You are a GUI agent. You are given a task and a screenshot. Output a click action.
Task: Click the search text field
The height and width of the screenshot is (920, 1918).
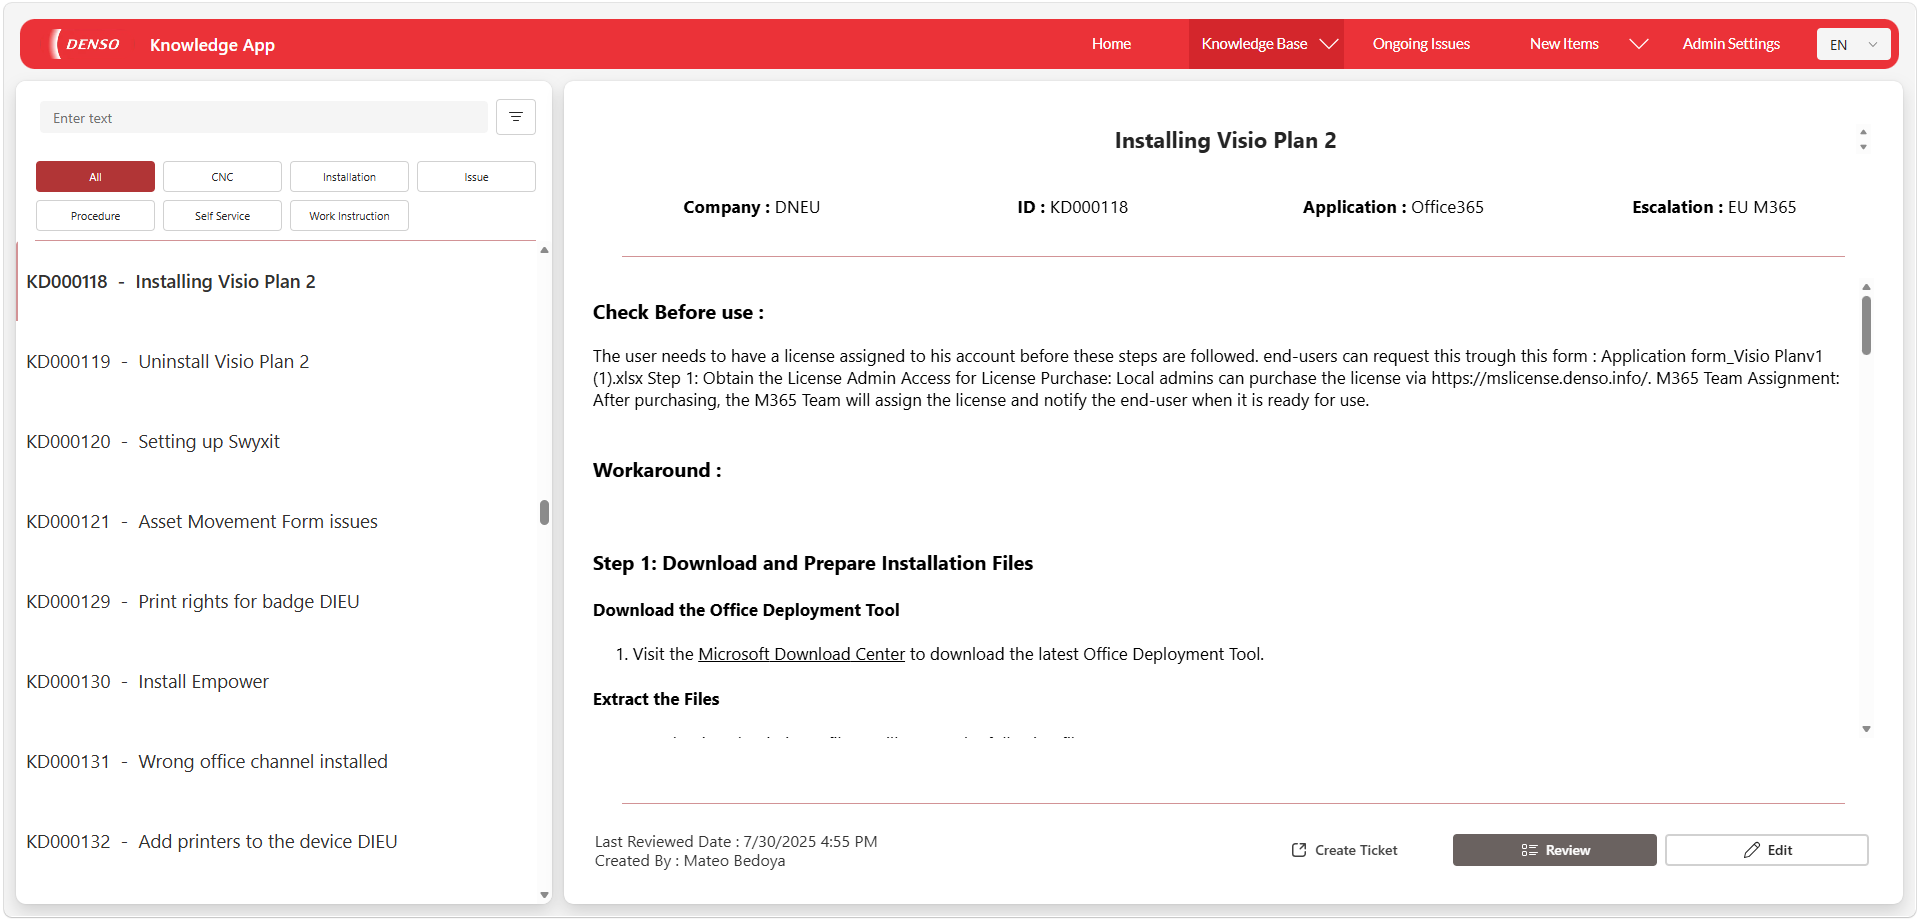coord(264,117)
